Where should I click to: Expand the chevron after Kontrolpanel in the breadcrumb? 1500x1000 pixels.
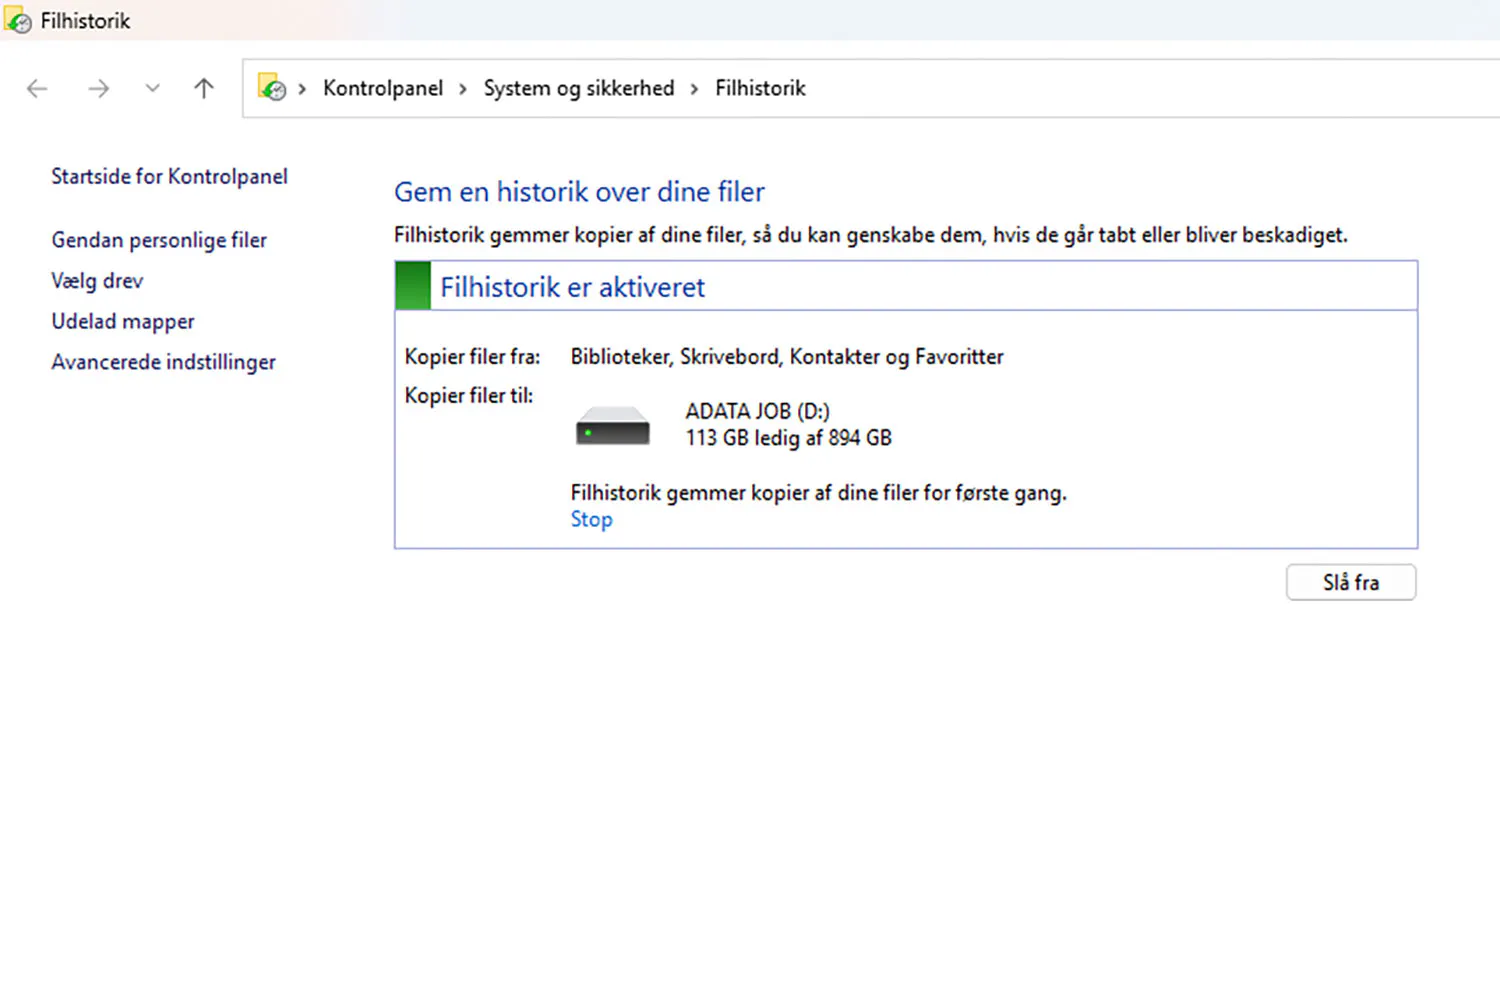coord(463,89)
